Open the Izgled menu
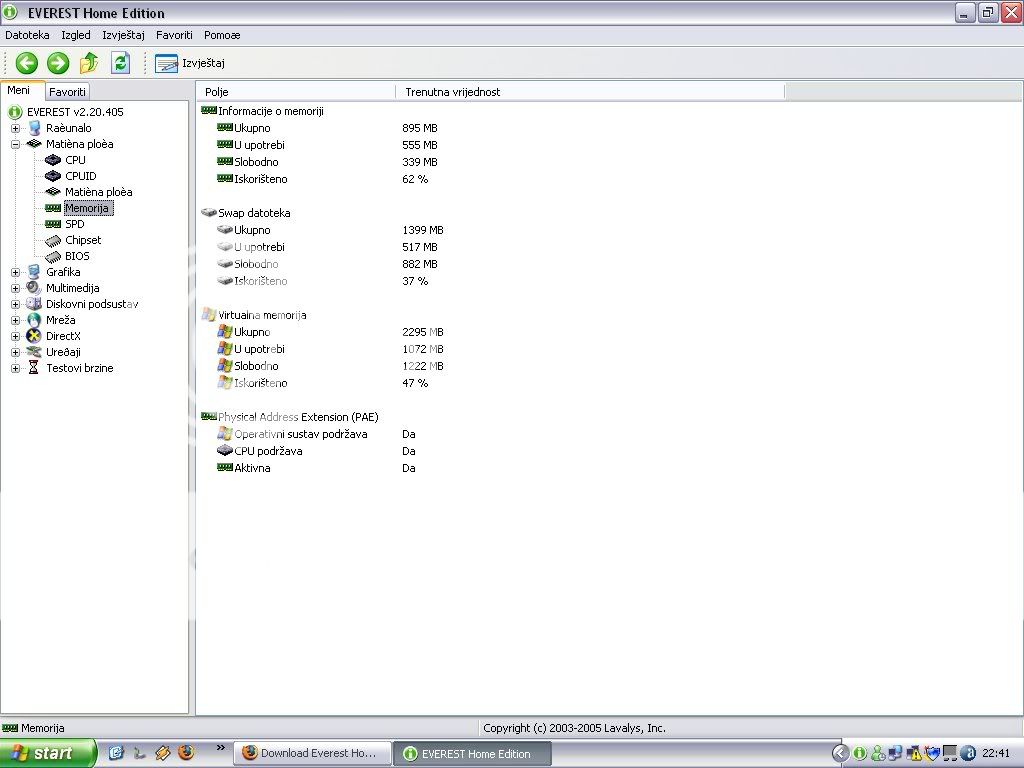Image resolution: width=1024 pixels, height=768 pixels. click(x=76, y=35)
